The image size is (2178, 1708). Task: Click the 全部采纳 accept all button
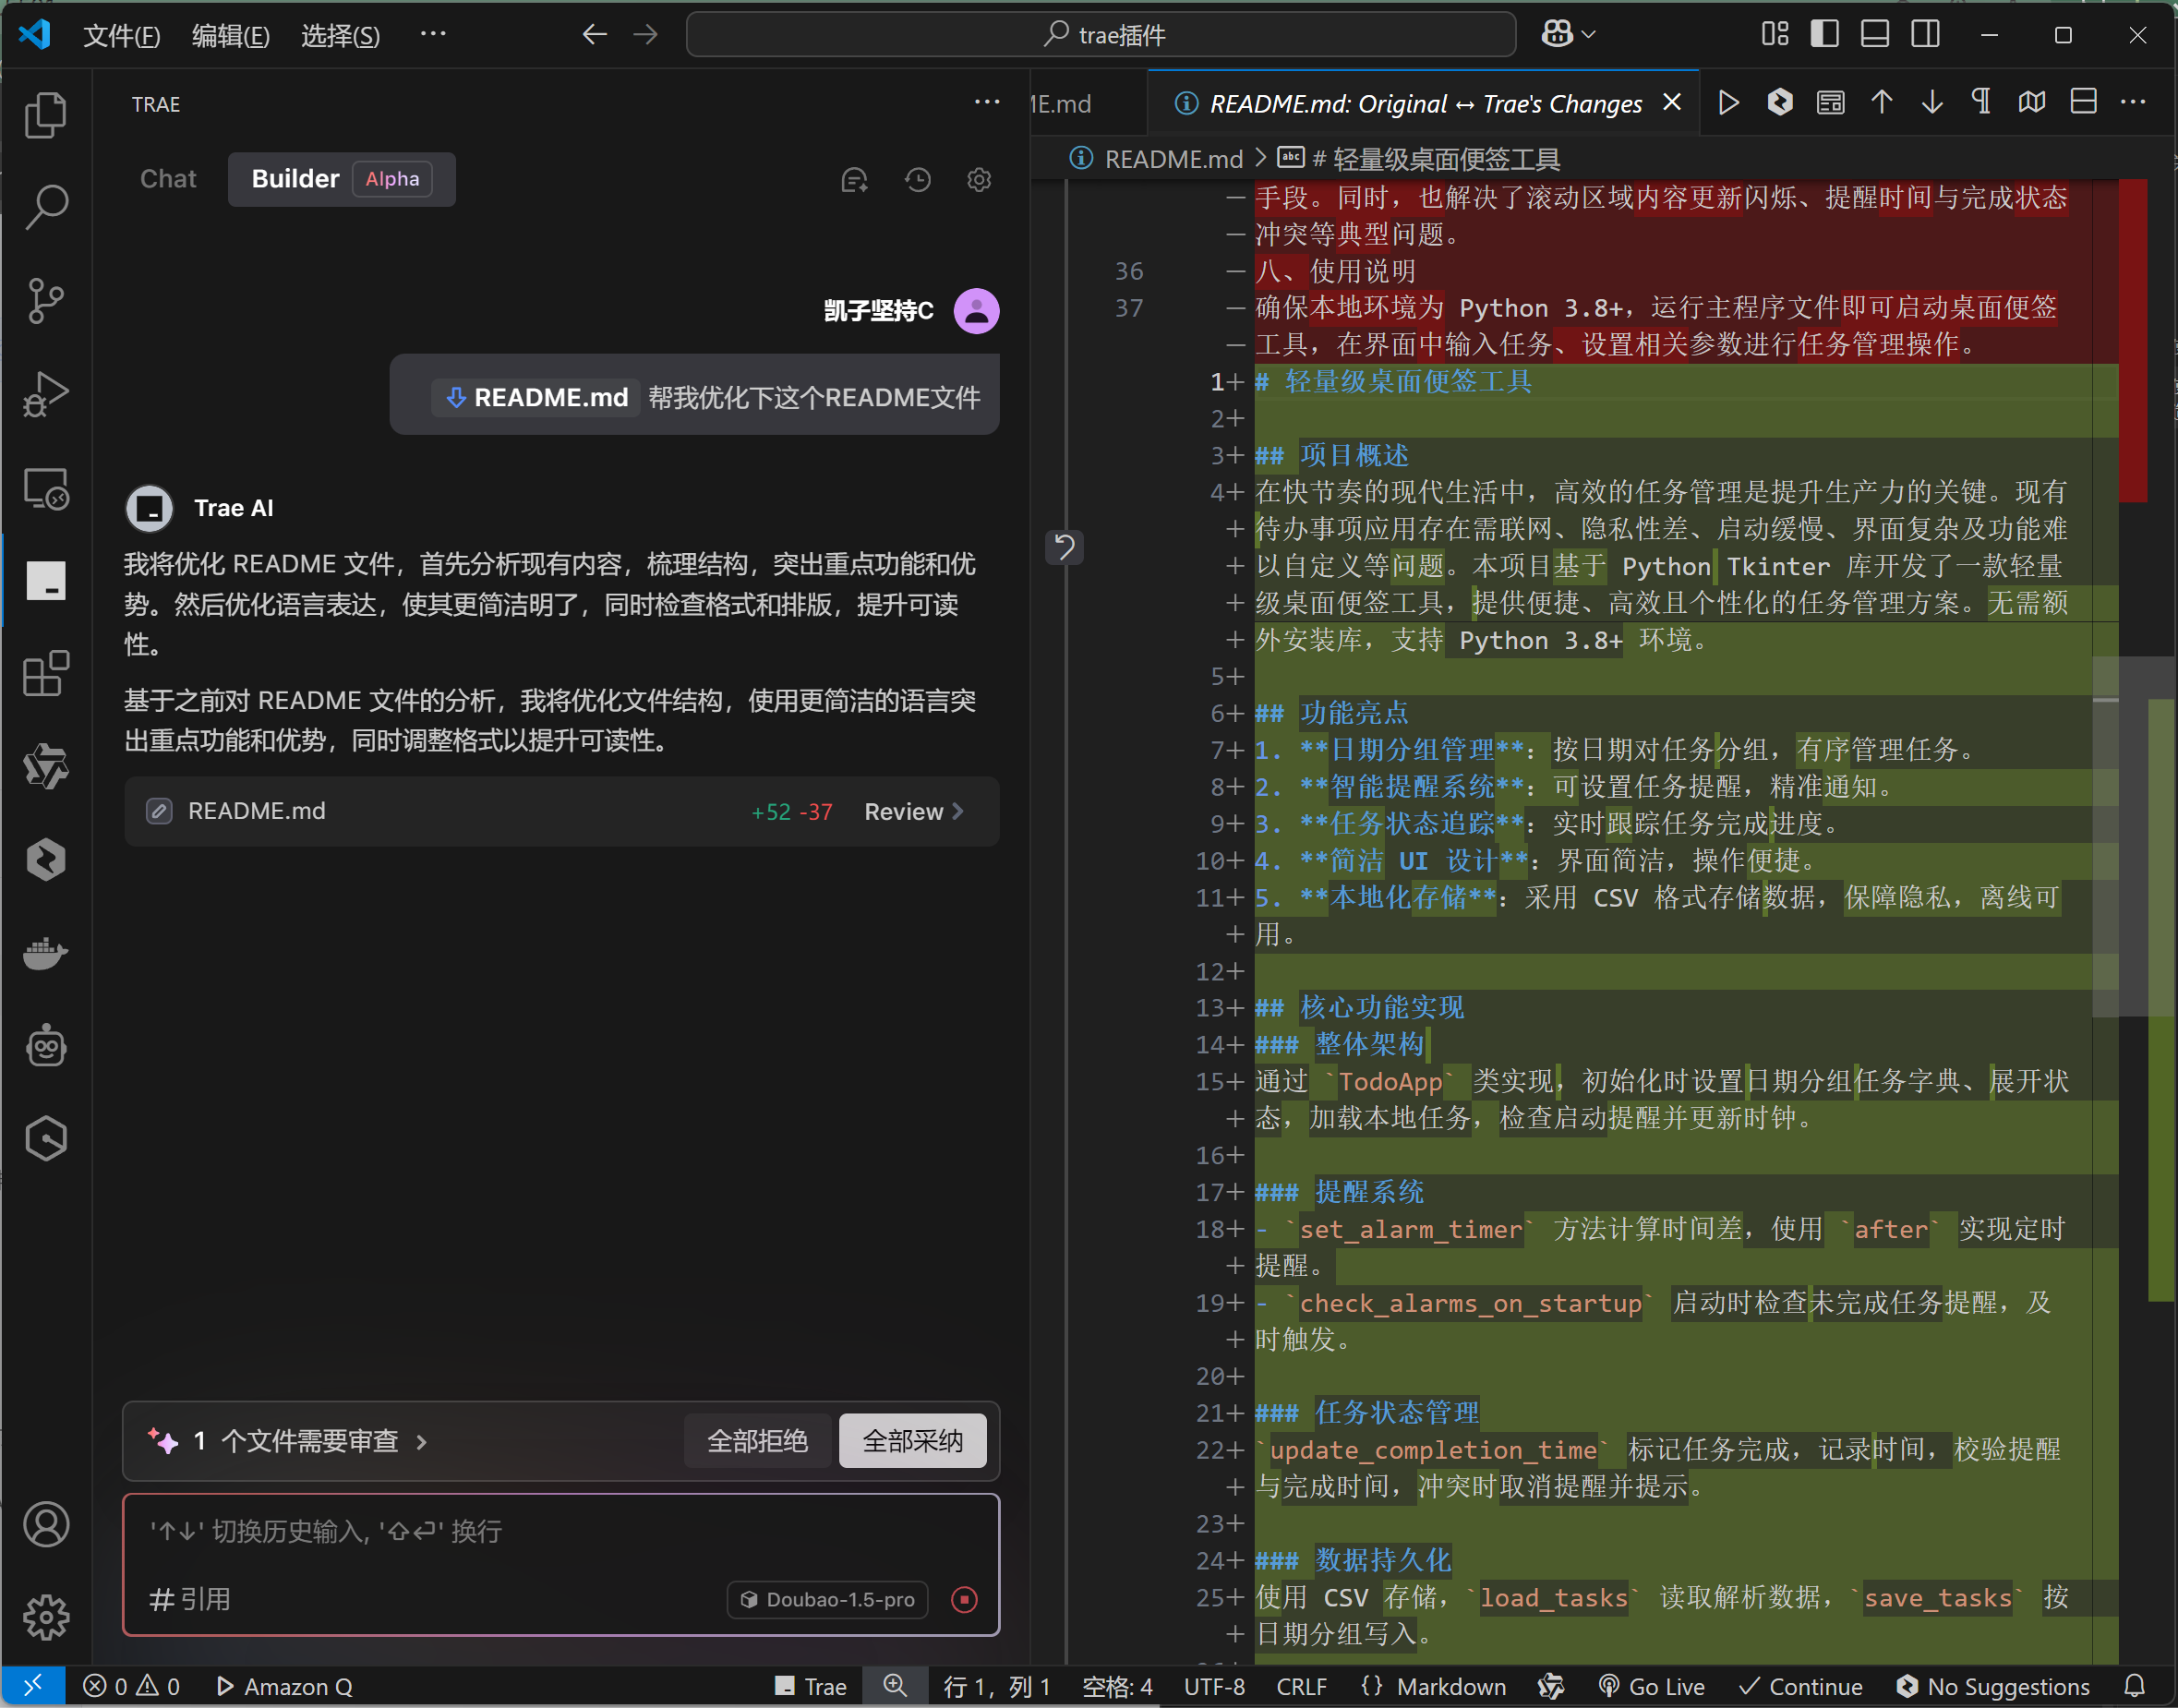click(912, 1441)
